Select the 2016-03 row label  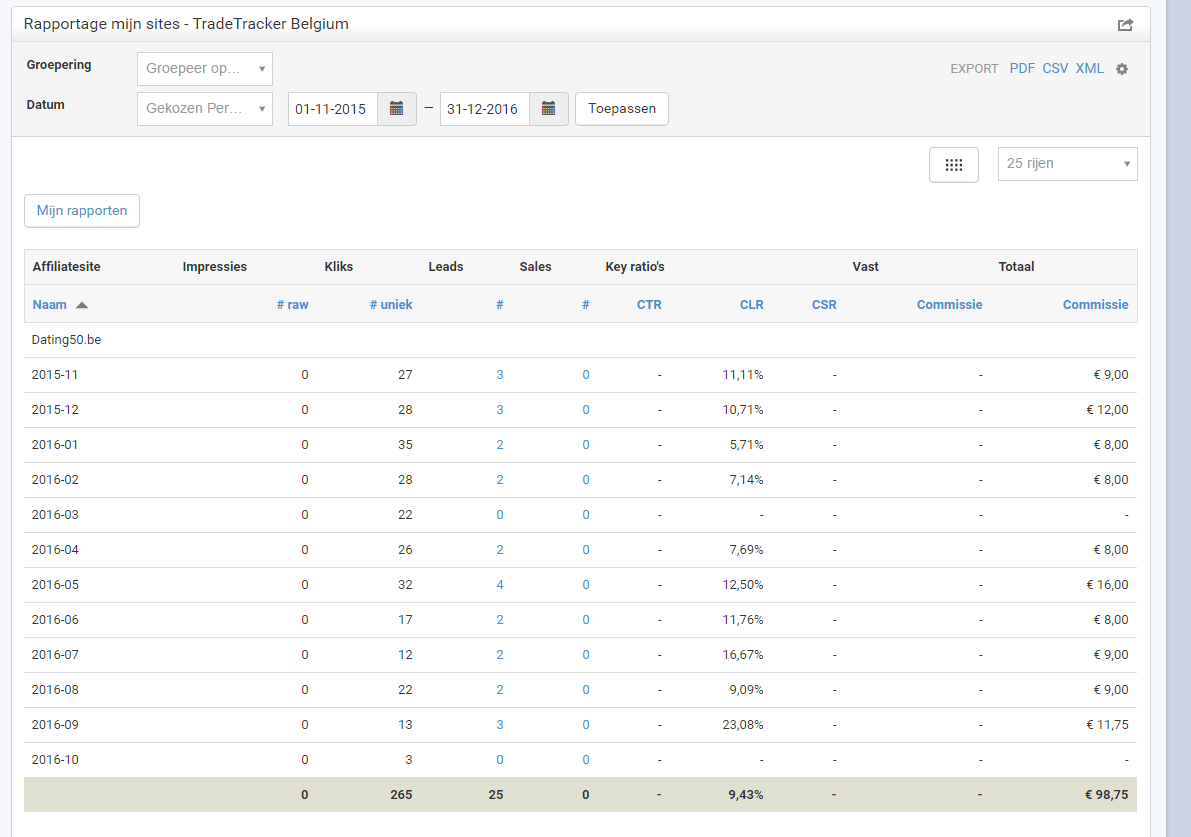pyautogui.click(x=55, y=514)
